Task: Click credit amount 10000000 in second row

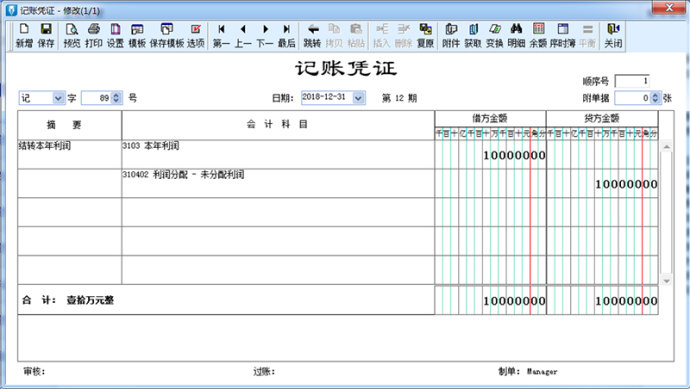Action: tap(626, 184)
